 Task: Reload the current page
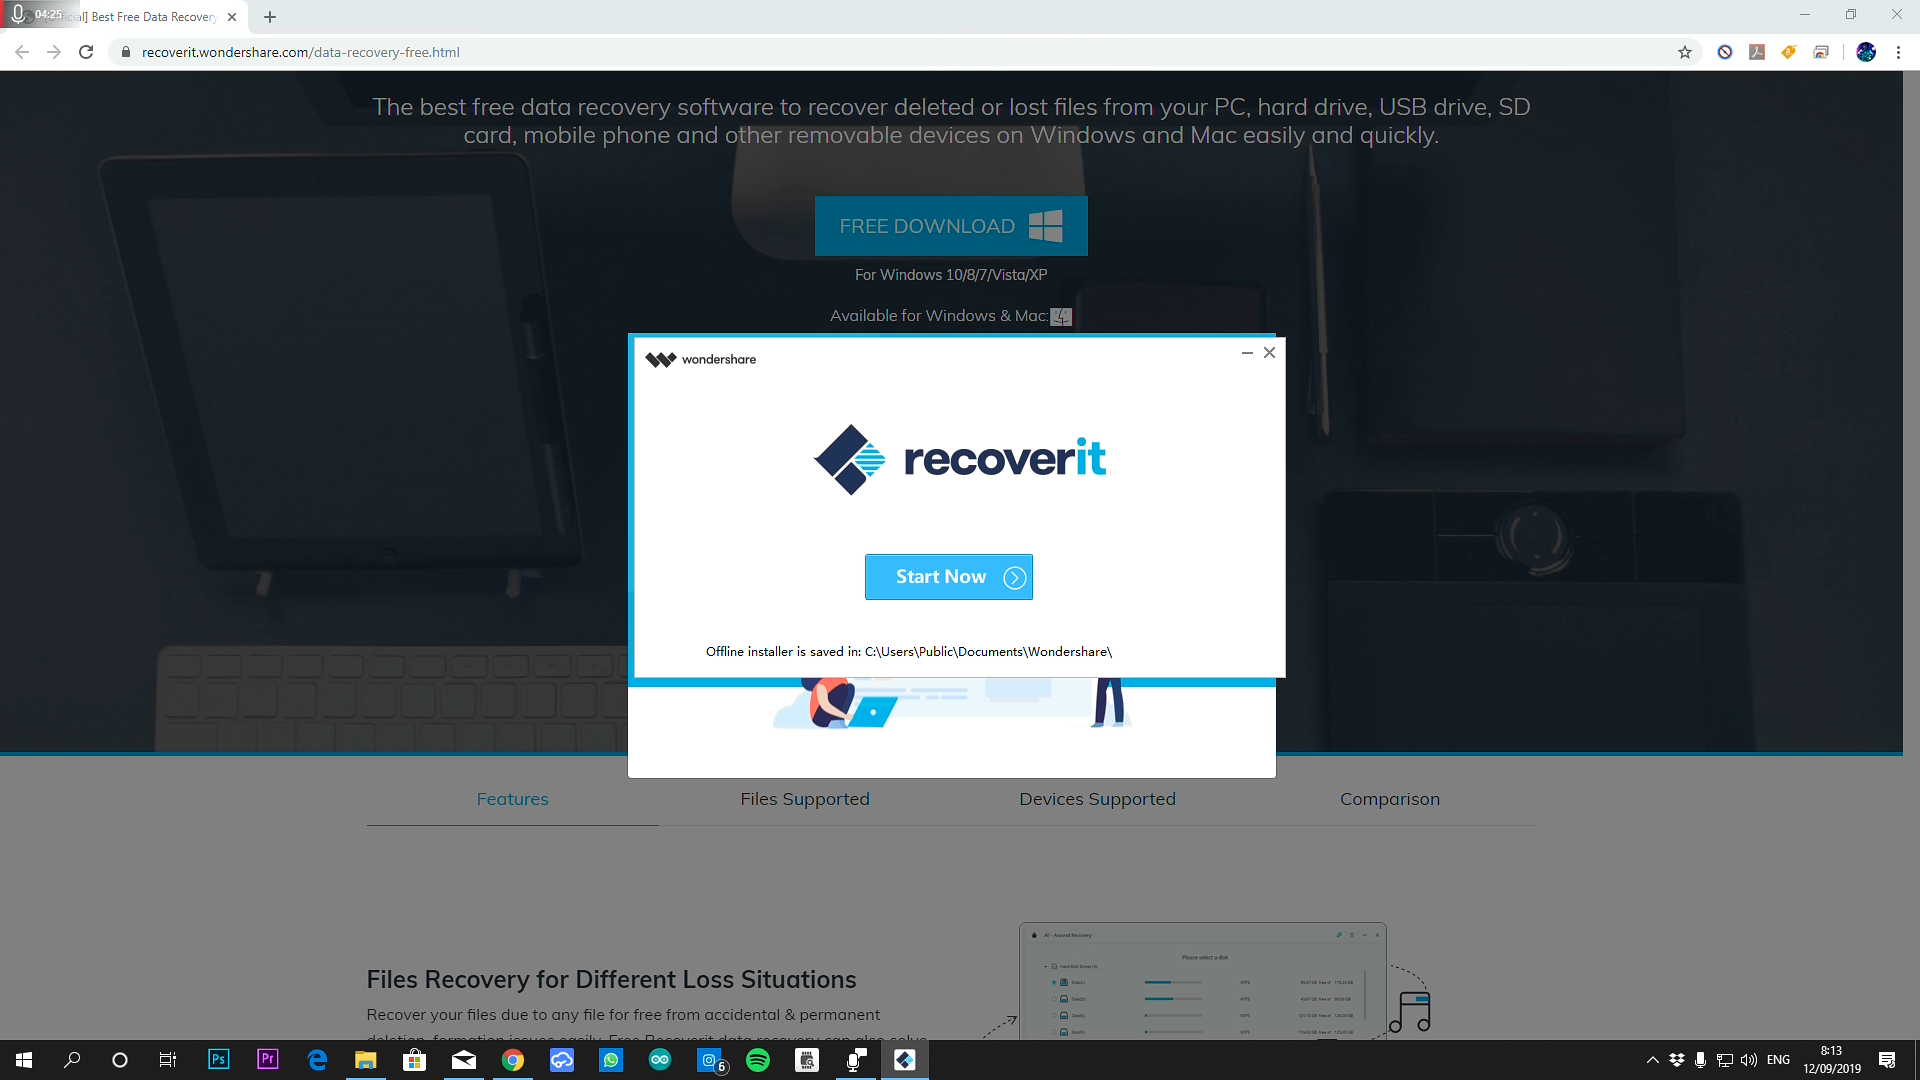(86, 52)
